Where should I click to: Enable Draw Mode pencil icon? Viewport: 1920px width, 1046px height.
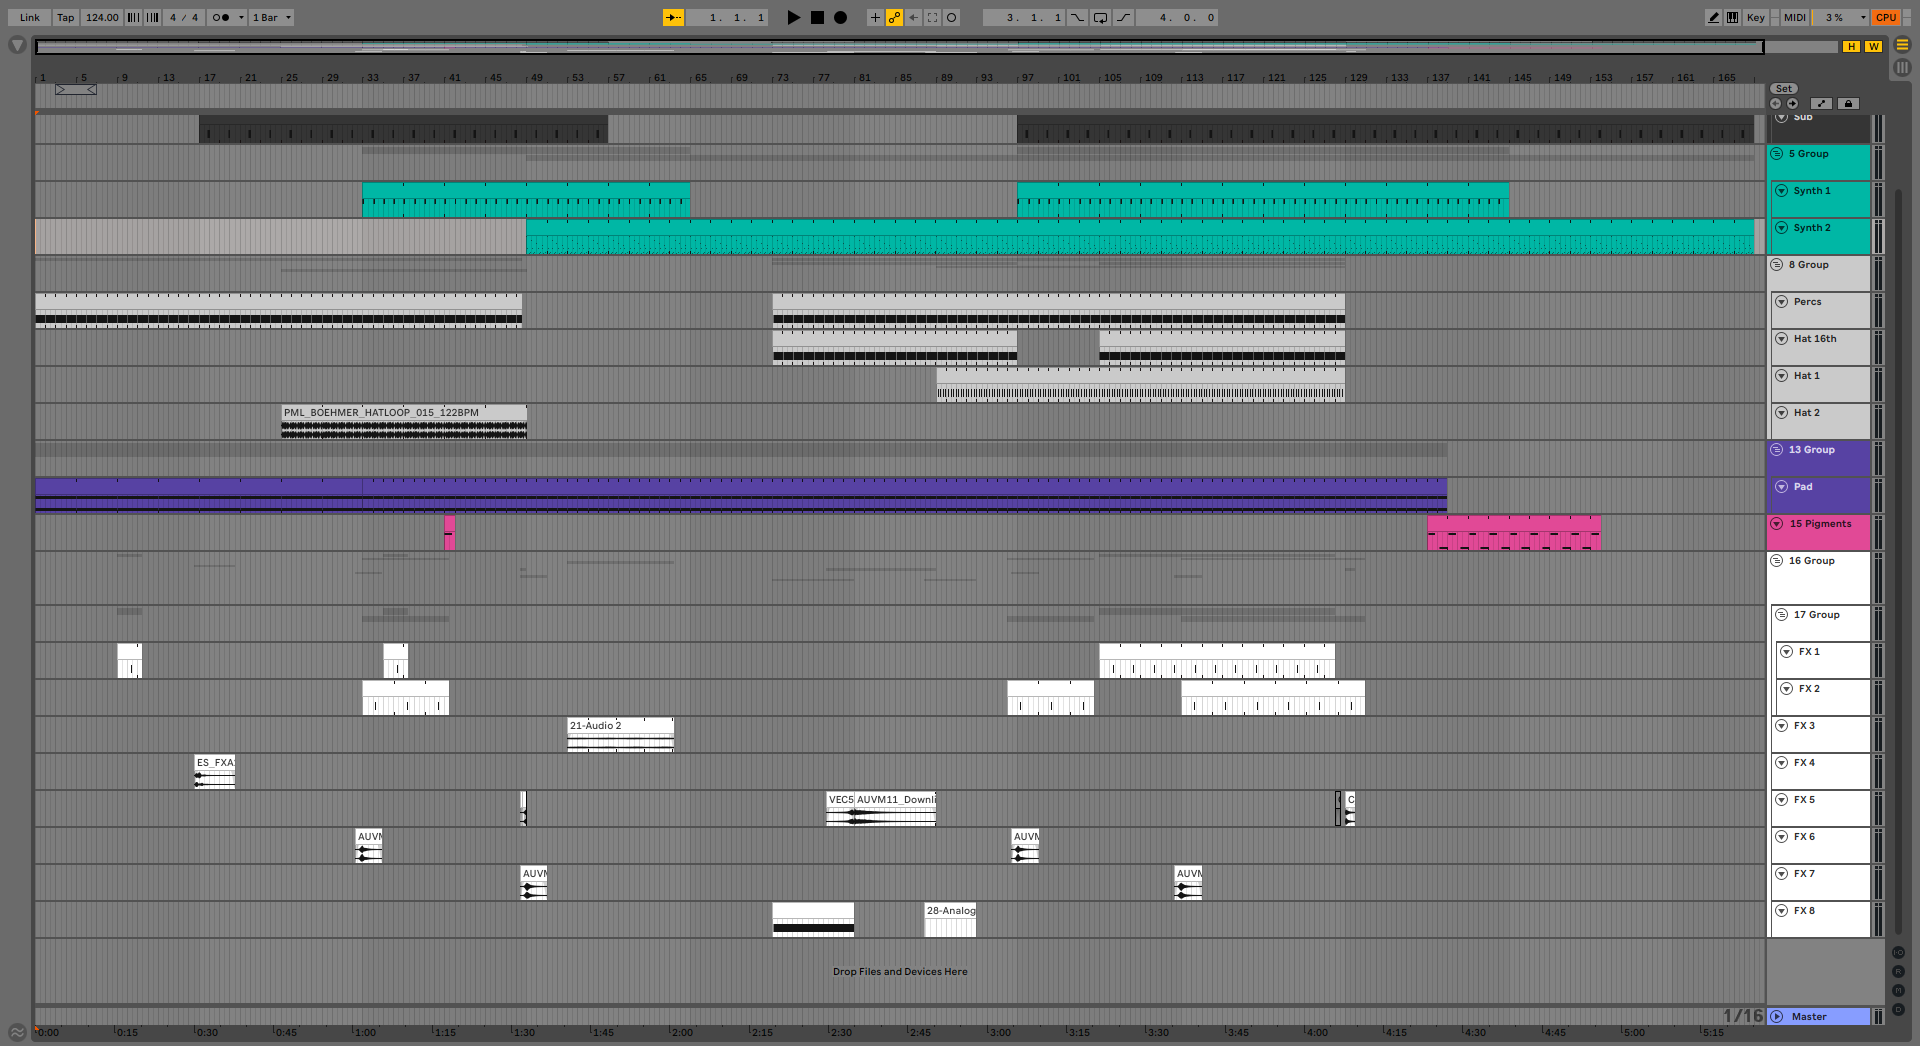tap(1714, 17)
